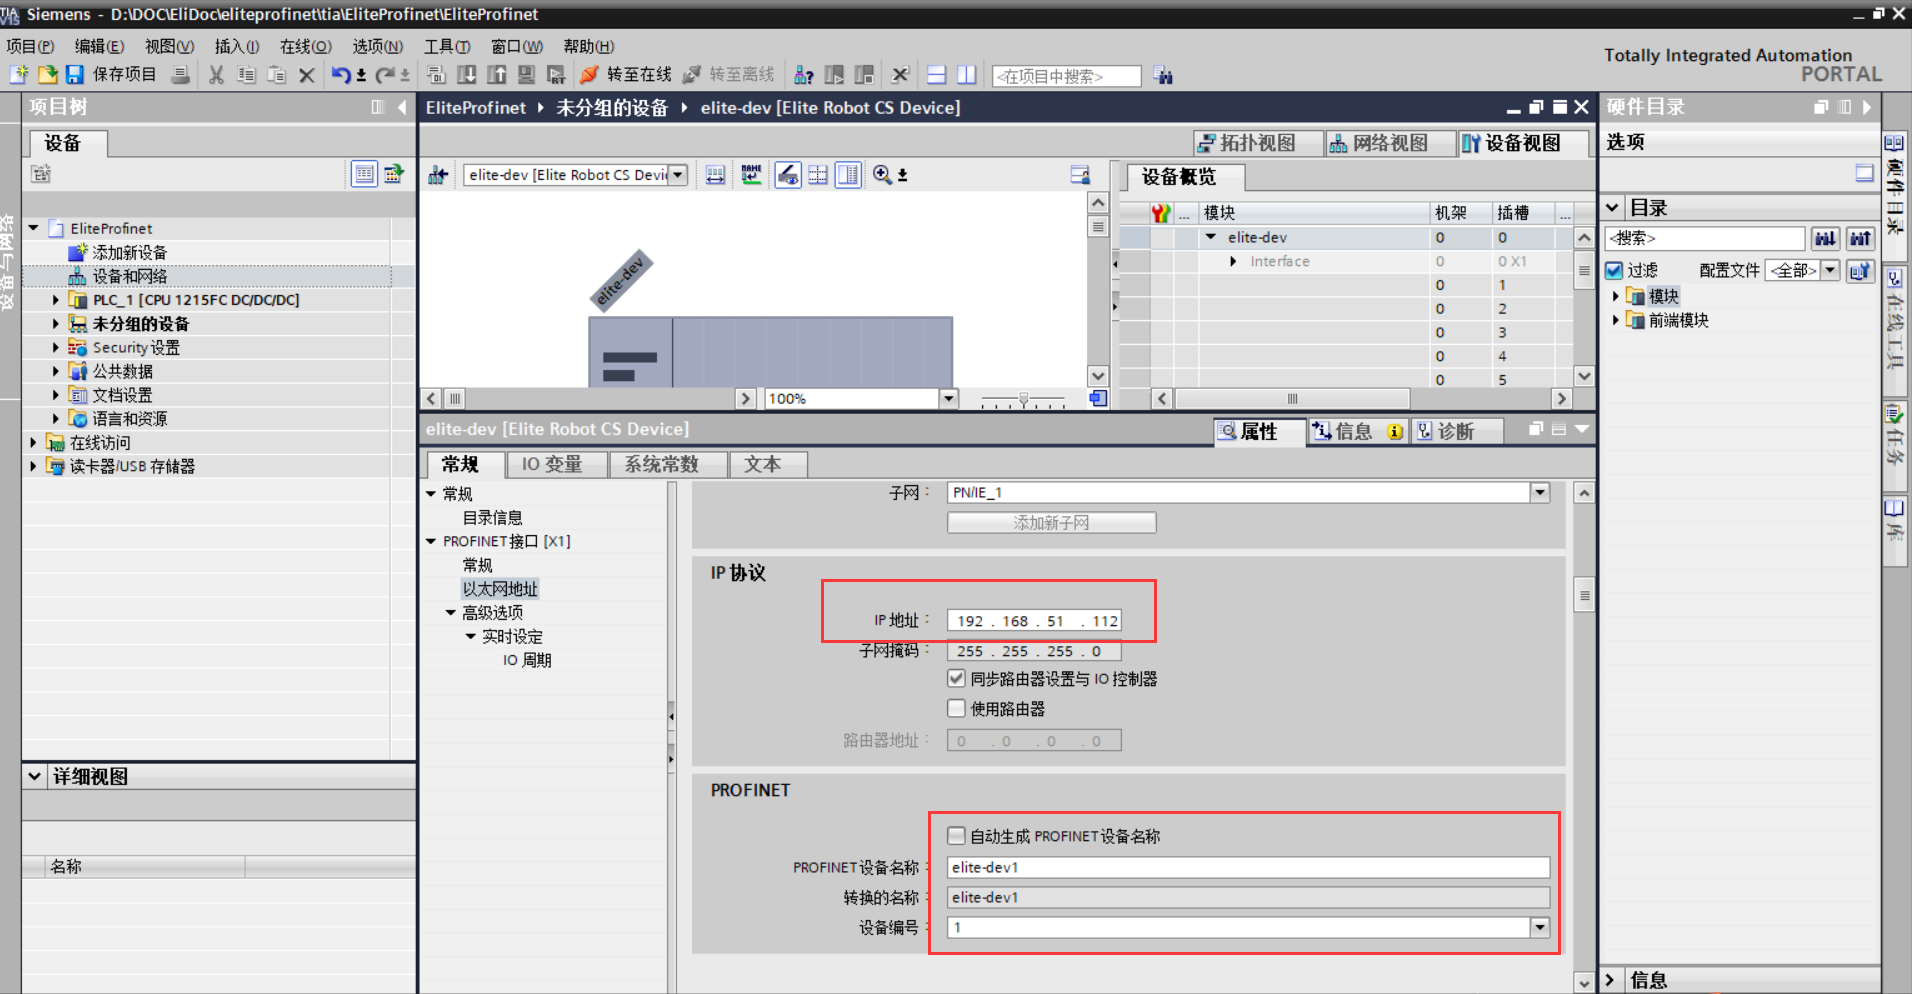Click the Go online icon
Viewport: 1912px width, 994px height.
coord(589,75)
